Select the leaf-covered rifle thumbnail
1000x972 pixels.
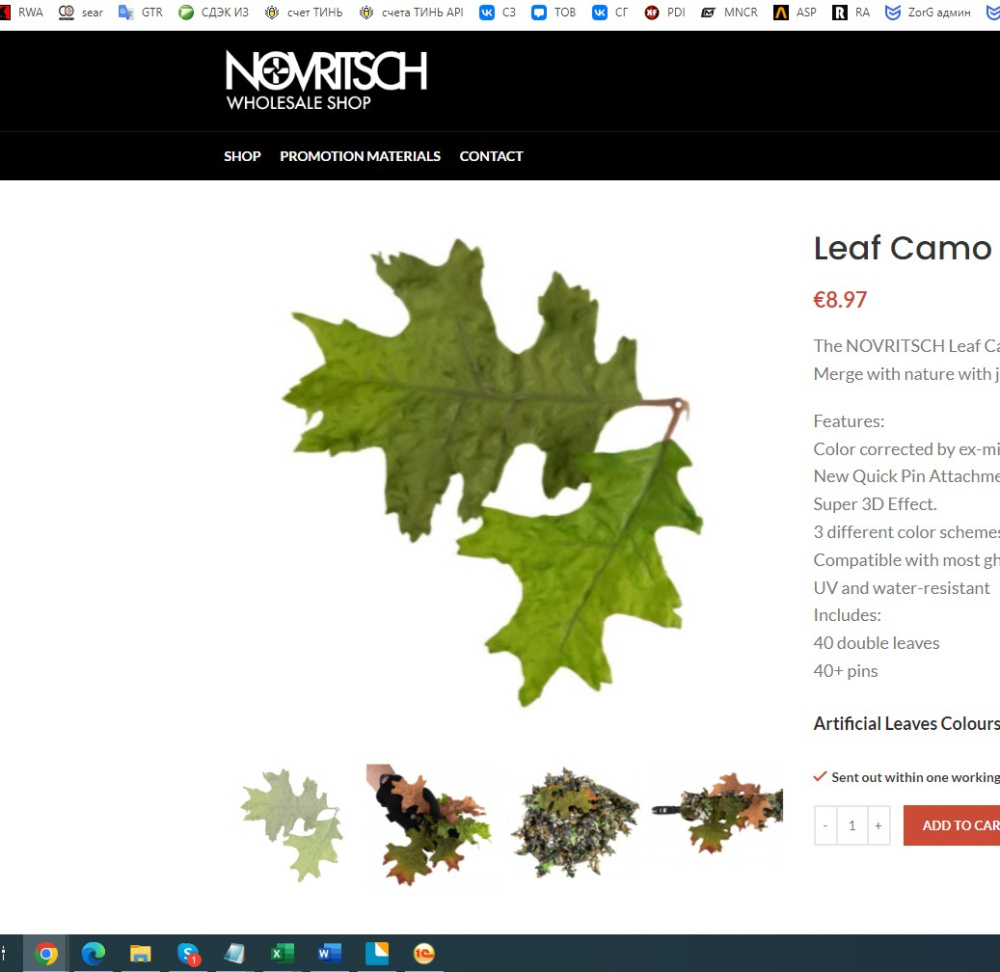pyautogui.click(x=717, y=813)
